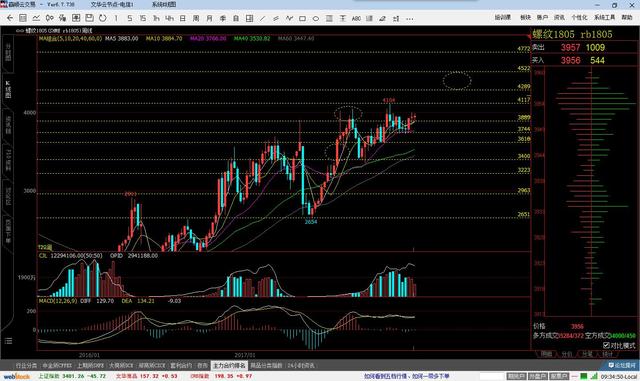Switch chart to monthly (月) period
Image resolution: width=640 pixels, height=381 pixels.
coord(209,18)
